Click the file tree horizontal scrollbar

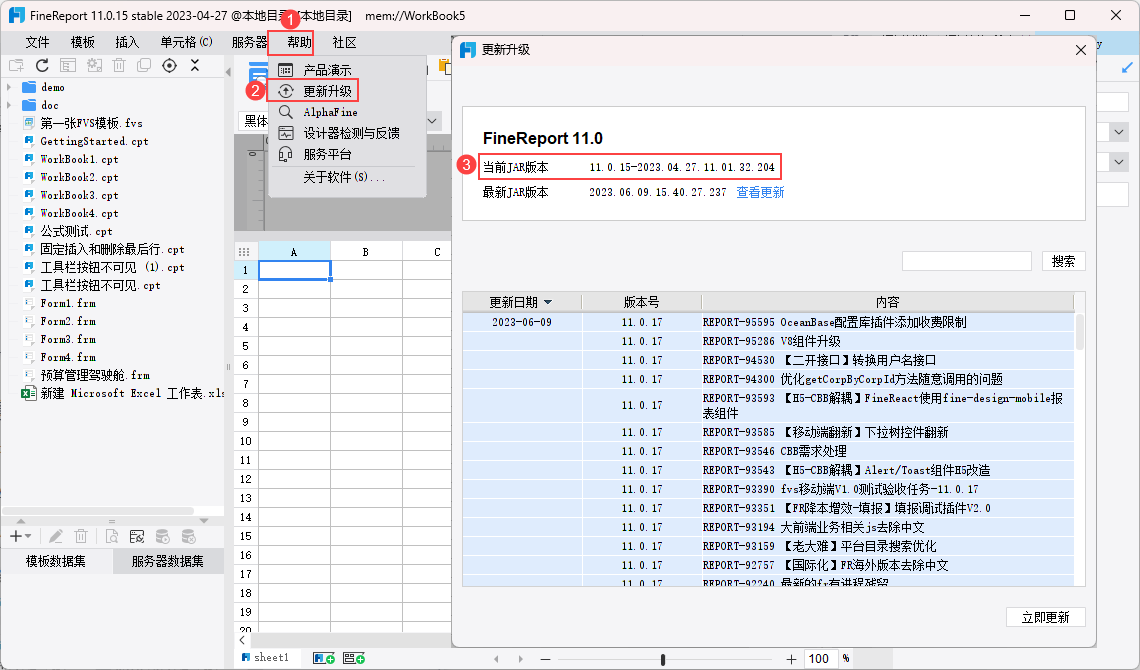pyautogui.click(x=98, y=511)
